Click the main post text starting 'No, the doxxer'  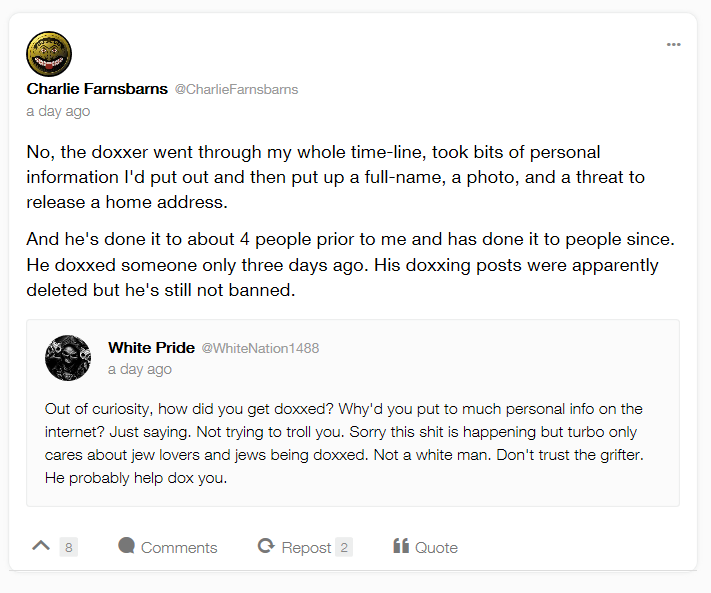tap(335, 177)
